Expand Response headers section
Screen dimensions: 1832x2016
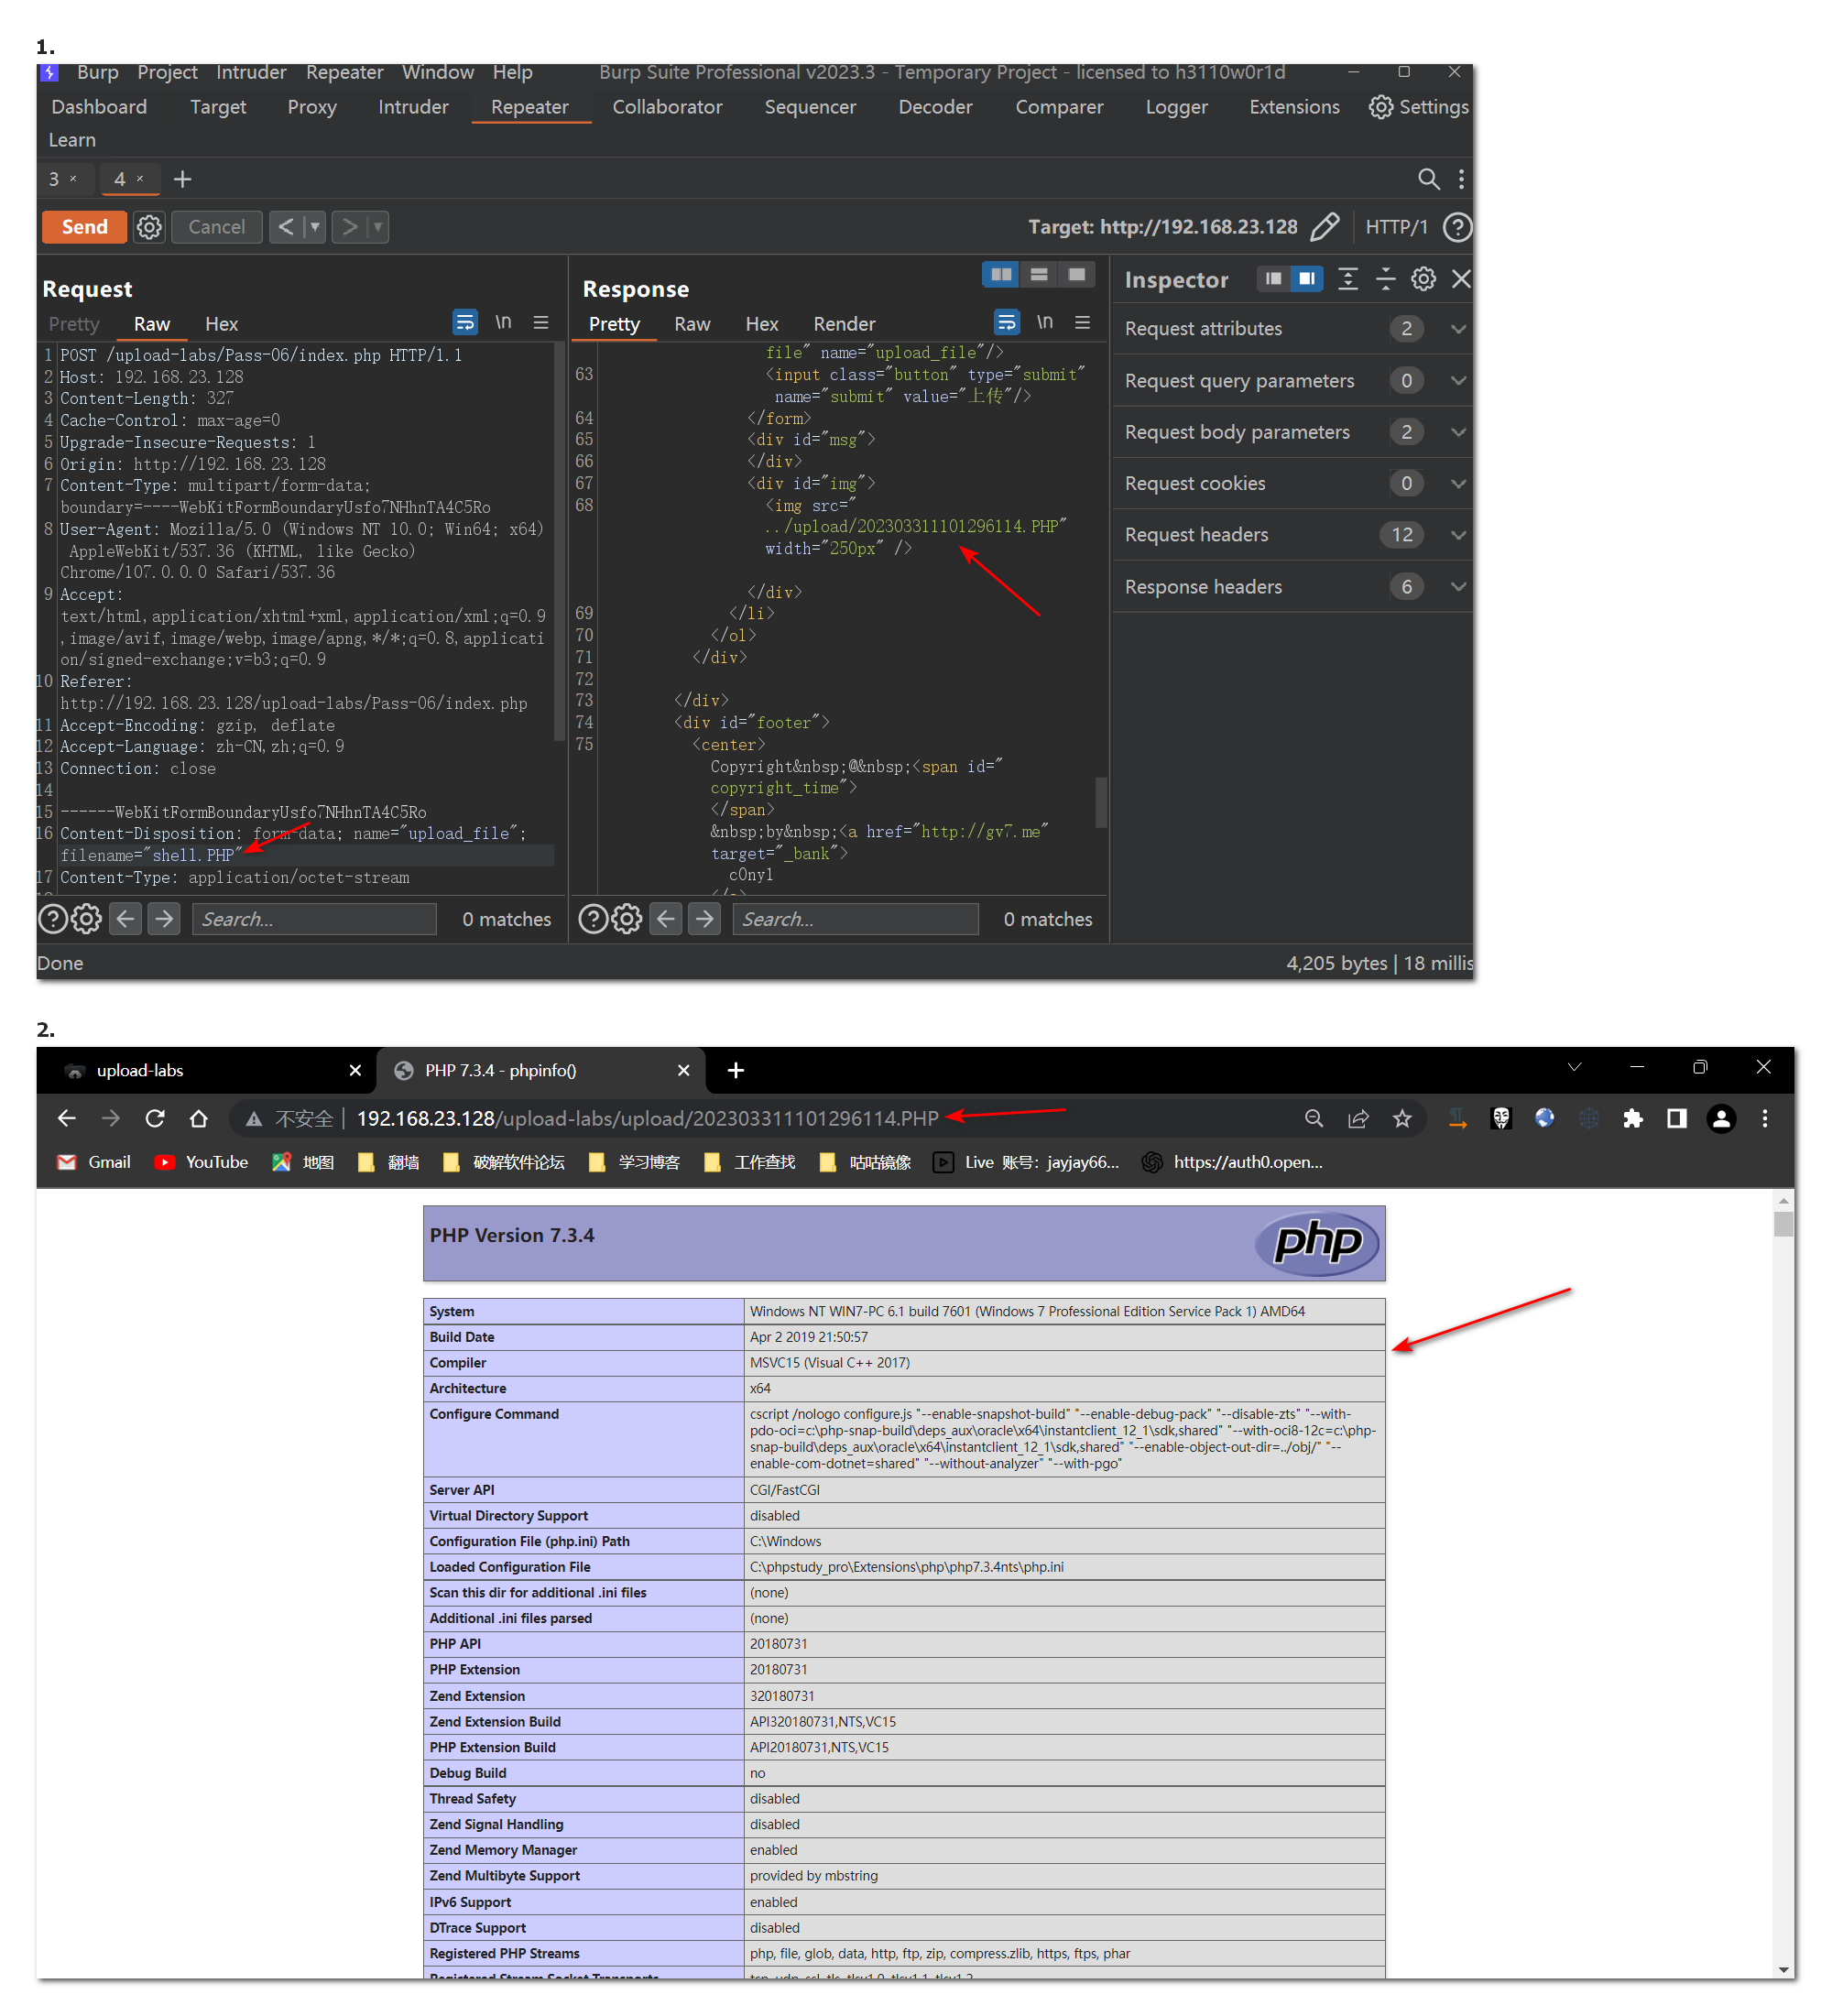point(1458,587)
